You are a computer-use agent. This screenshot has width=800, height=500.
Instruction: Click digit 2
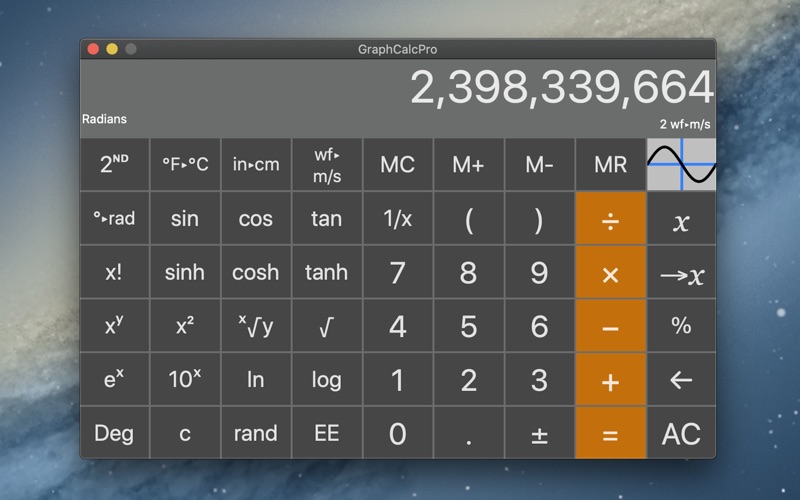[x=468, y=380]
